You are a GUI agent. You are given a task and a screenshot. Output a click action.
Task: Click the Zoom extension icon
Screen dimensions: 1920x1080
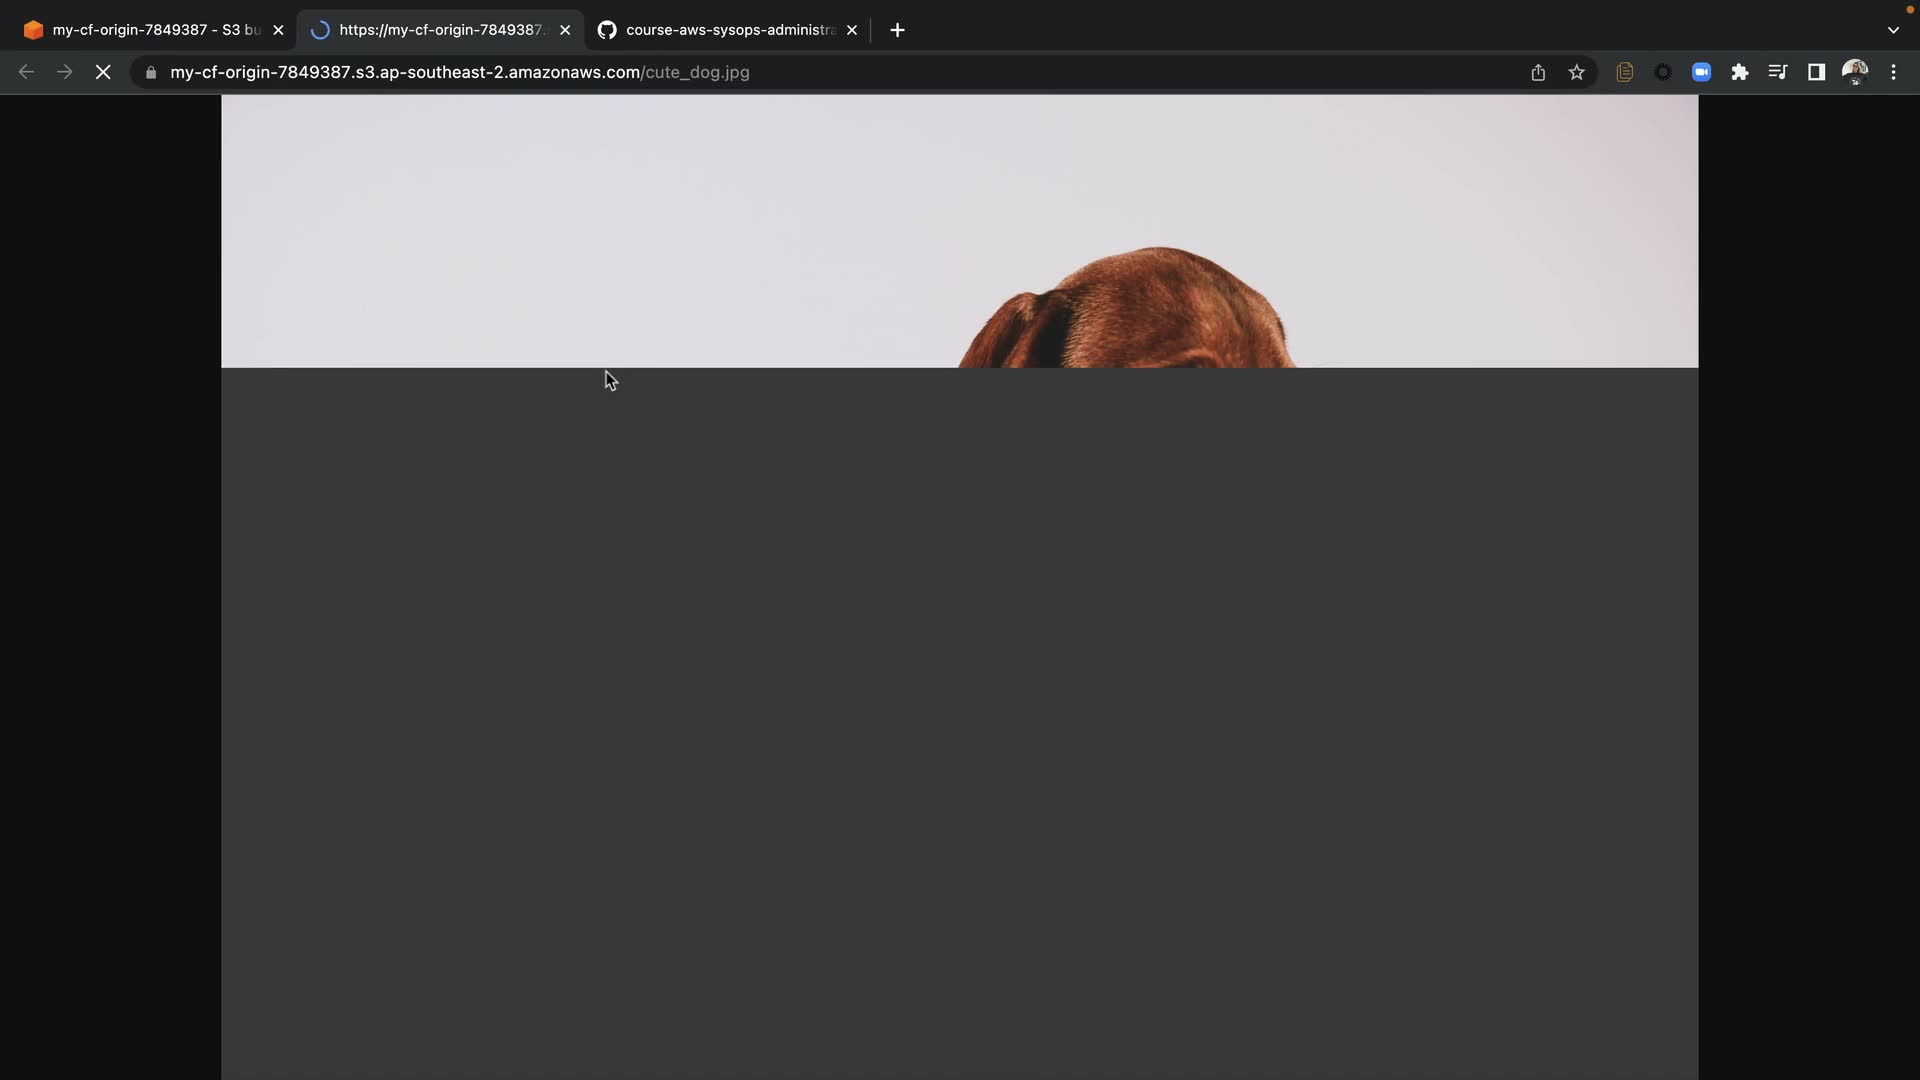(x=1701, y=72)
